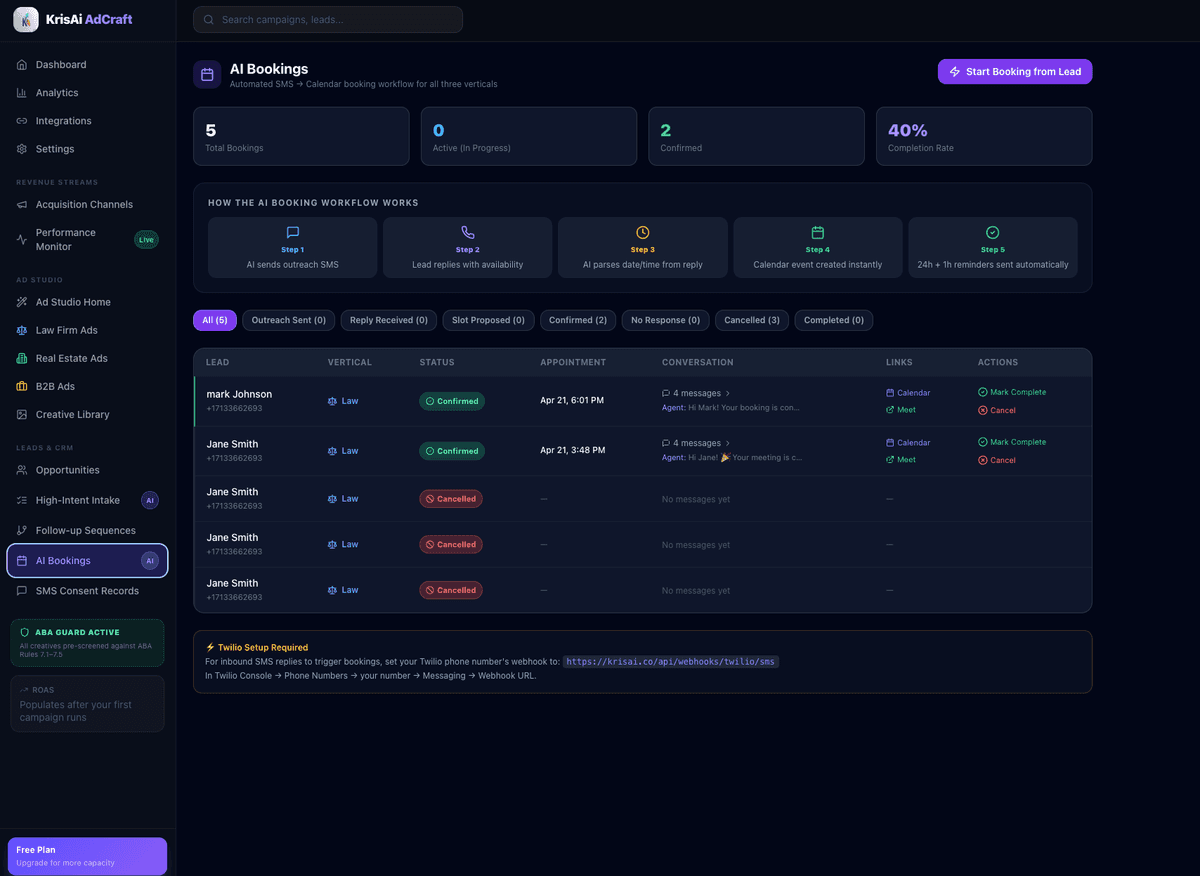
Task: Click the Analytics bar chart icon
Action: pyautogui.click(x=22, y=93)
